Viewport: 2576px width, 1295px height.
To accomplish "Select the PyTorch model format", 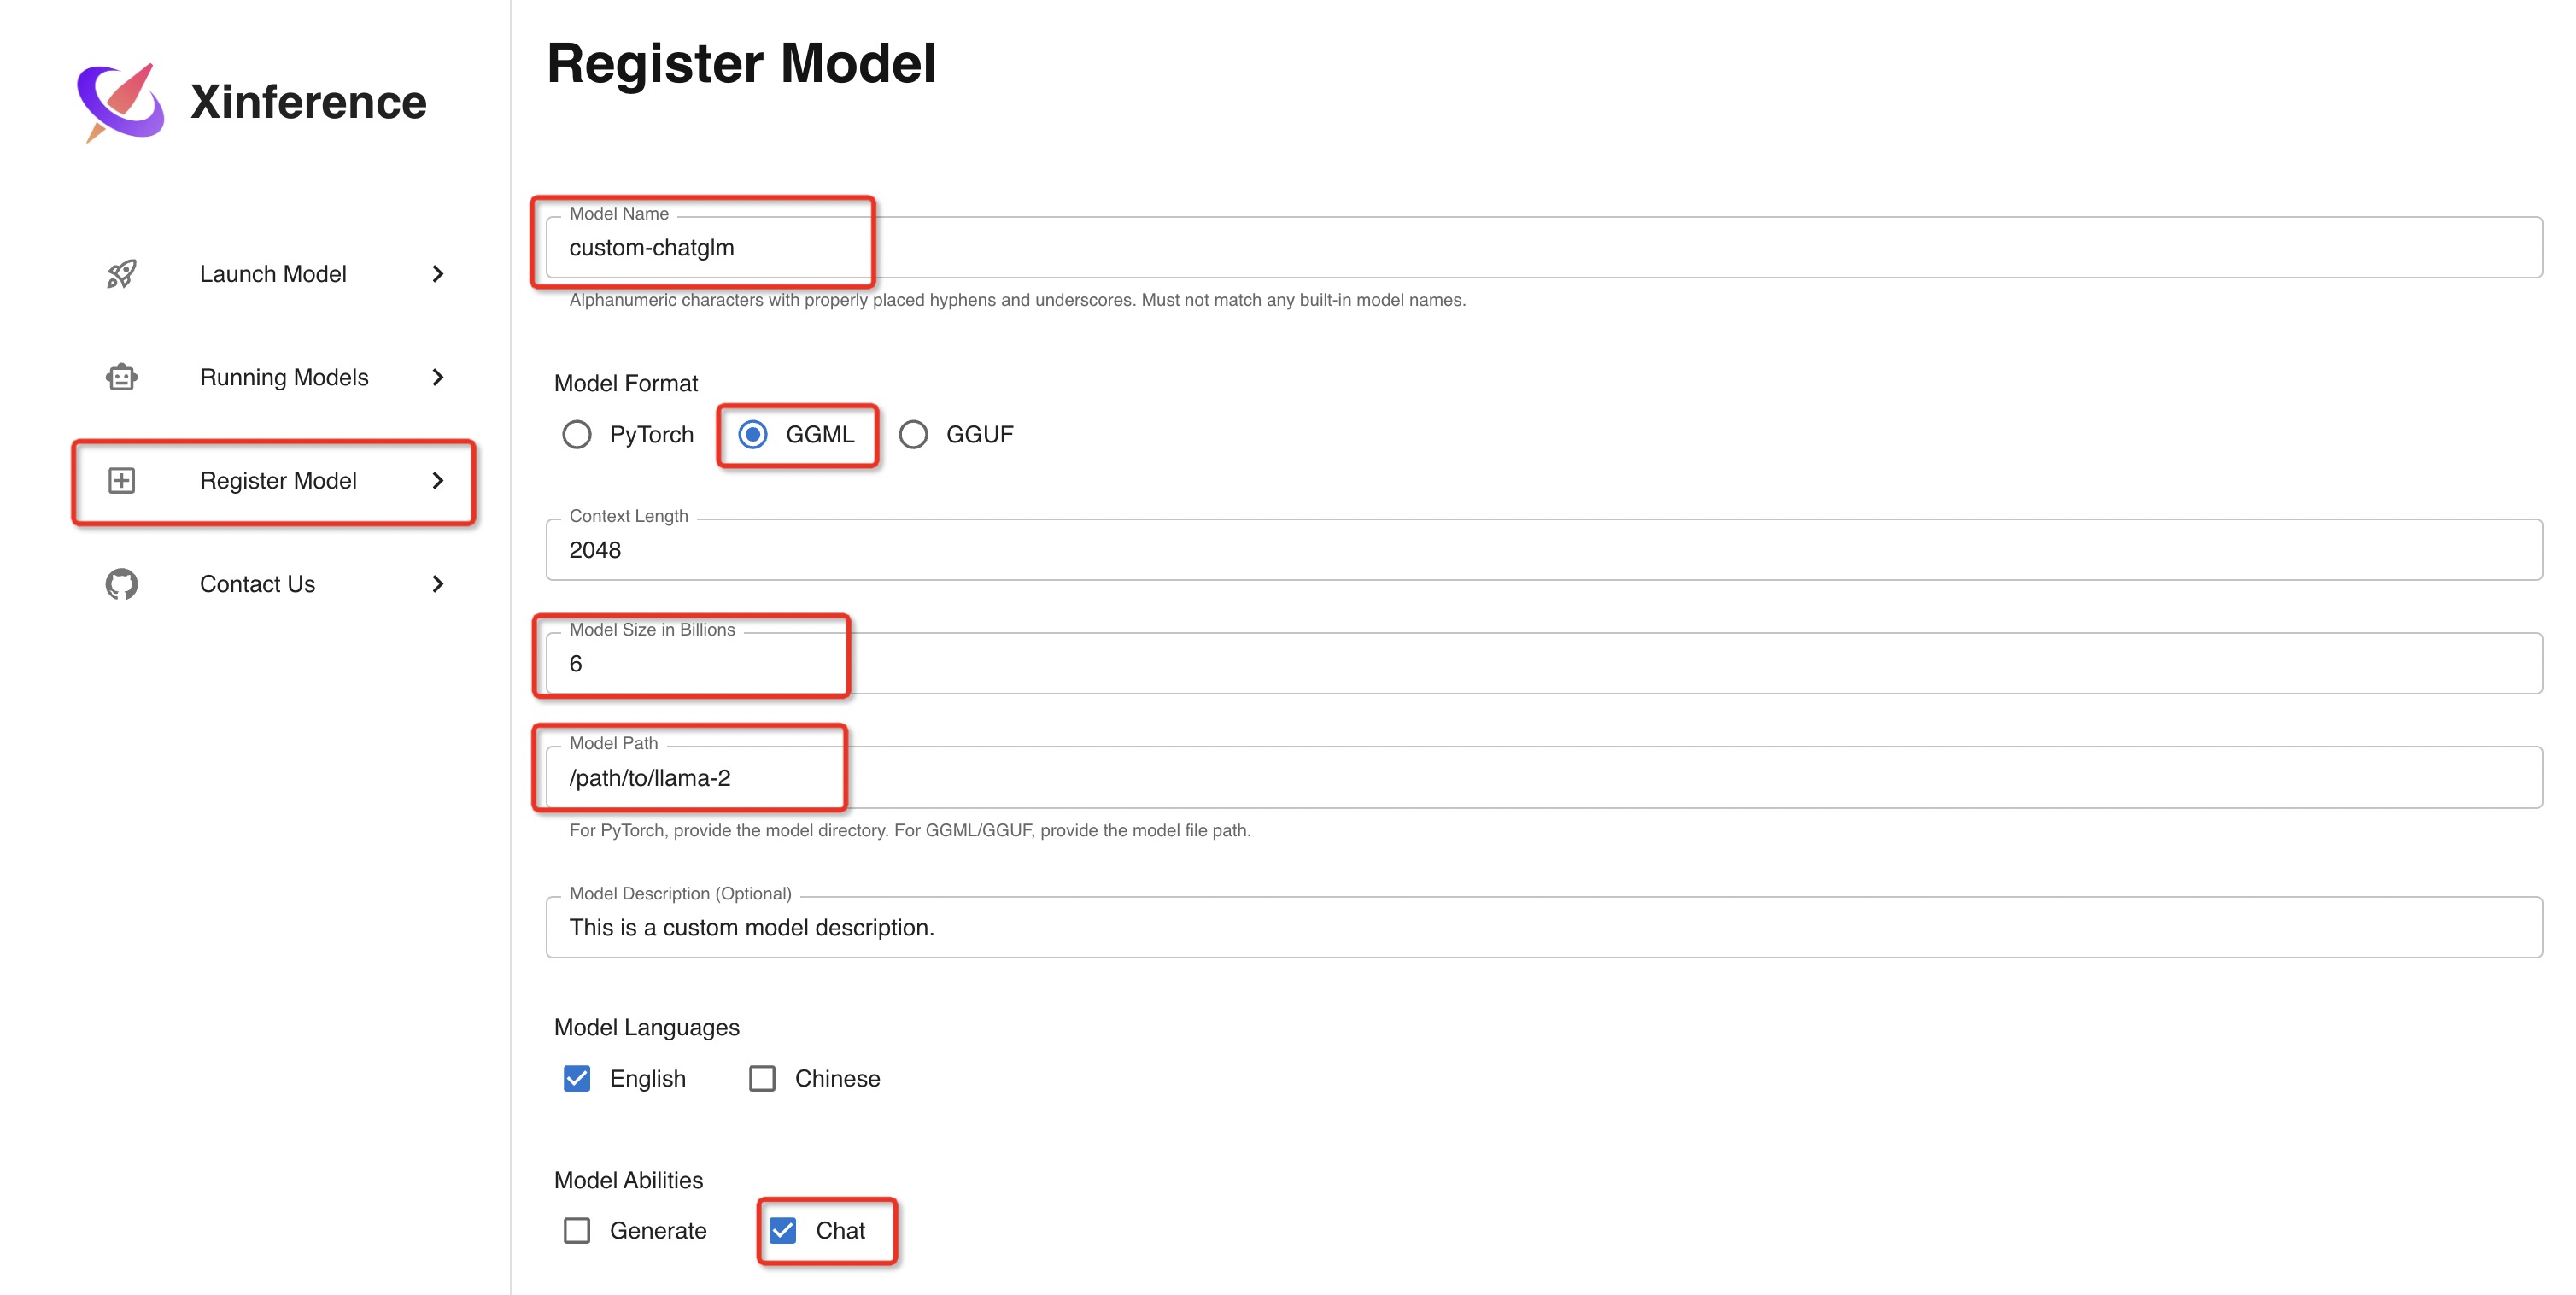I will click(x=577, y=435).
